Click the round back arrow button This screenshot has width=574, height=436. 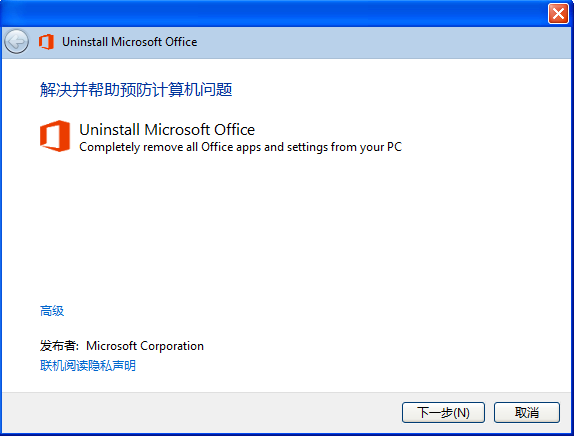(x=16, y=42)
